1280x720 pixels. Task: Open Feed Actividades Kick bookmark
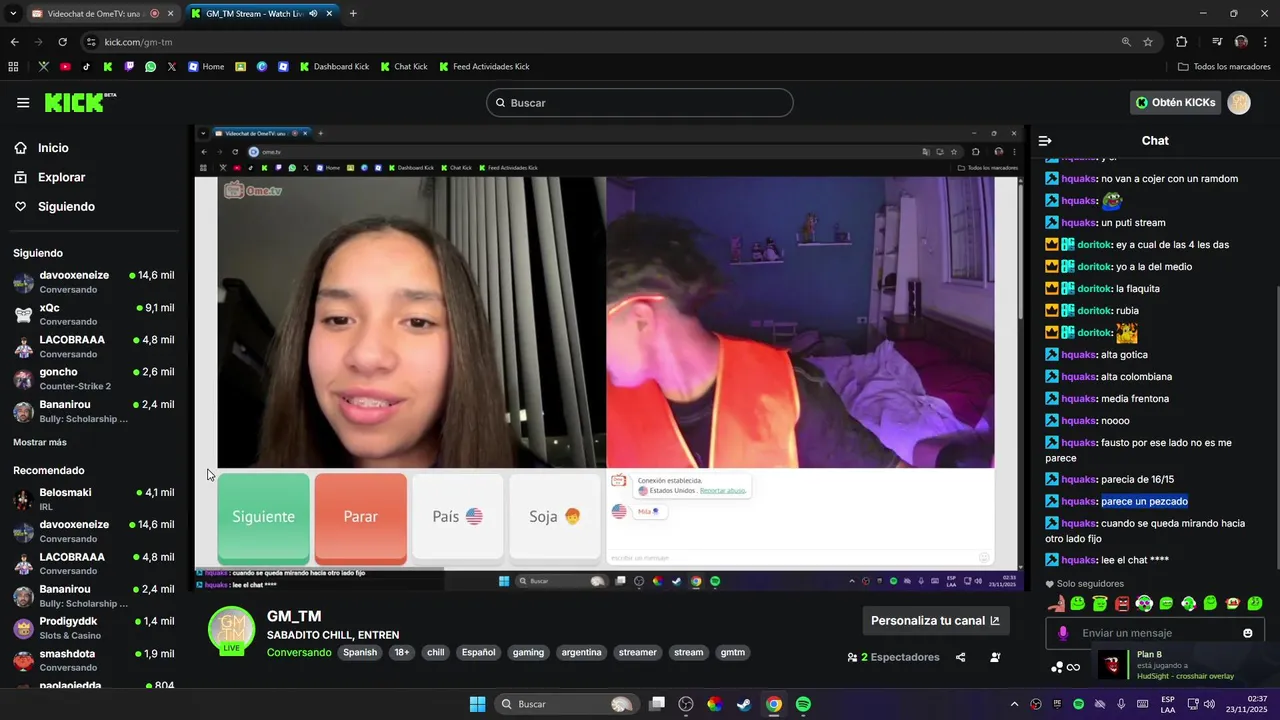point(484,67)
